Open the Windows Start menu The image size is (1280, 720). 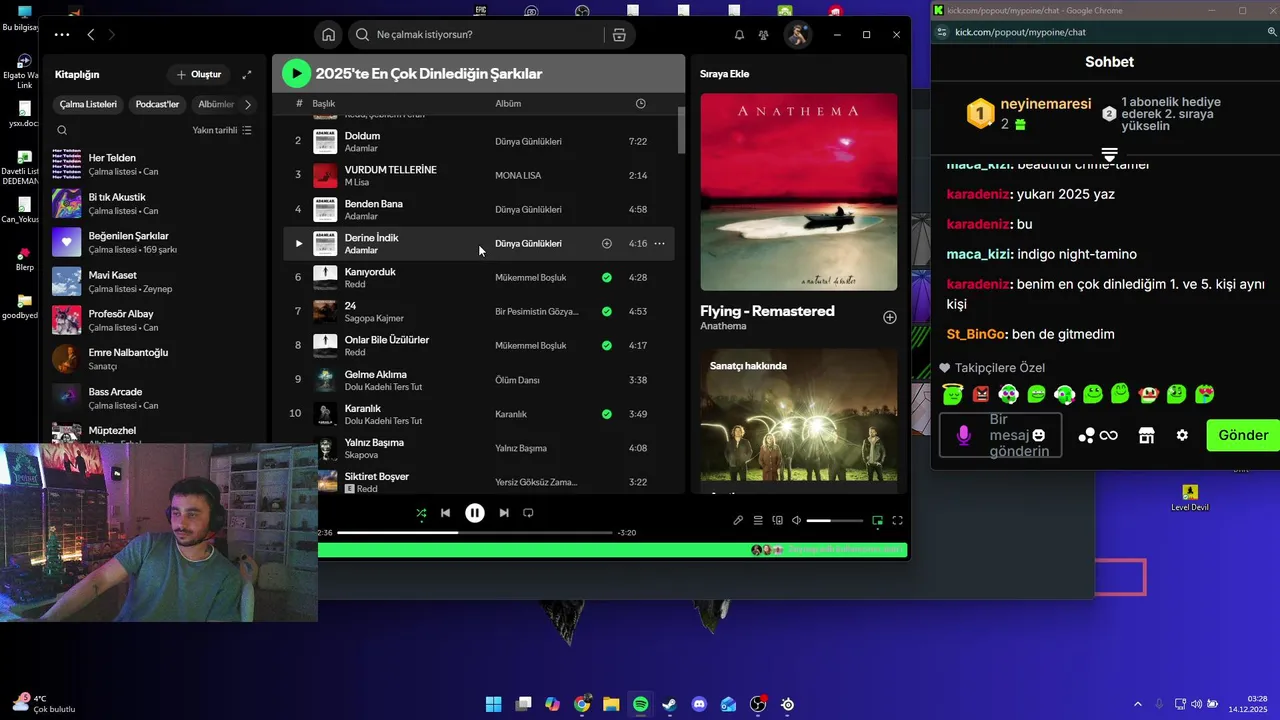pos(493,704)
